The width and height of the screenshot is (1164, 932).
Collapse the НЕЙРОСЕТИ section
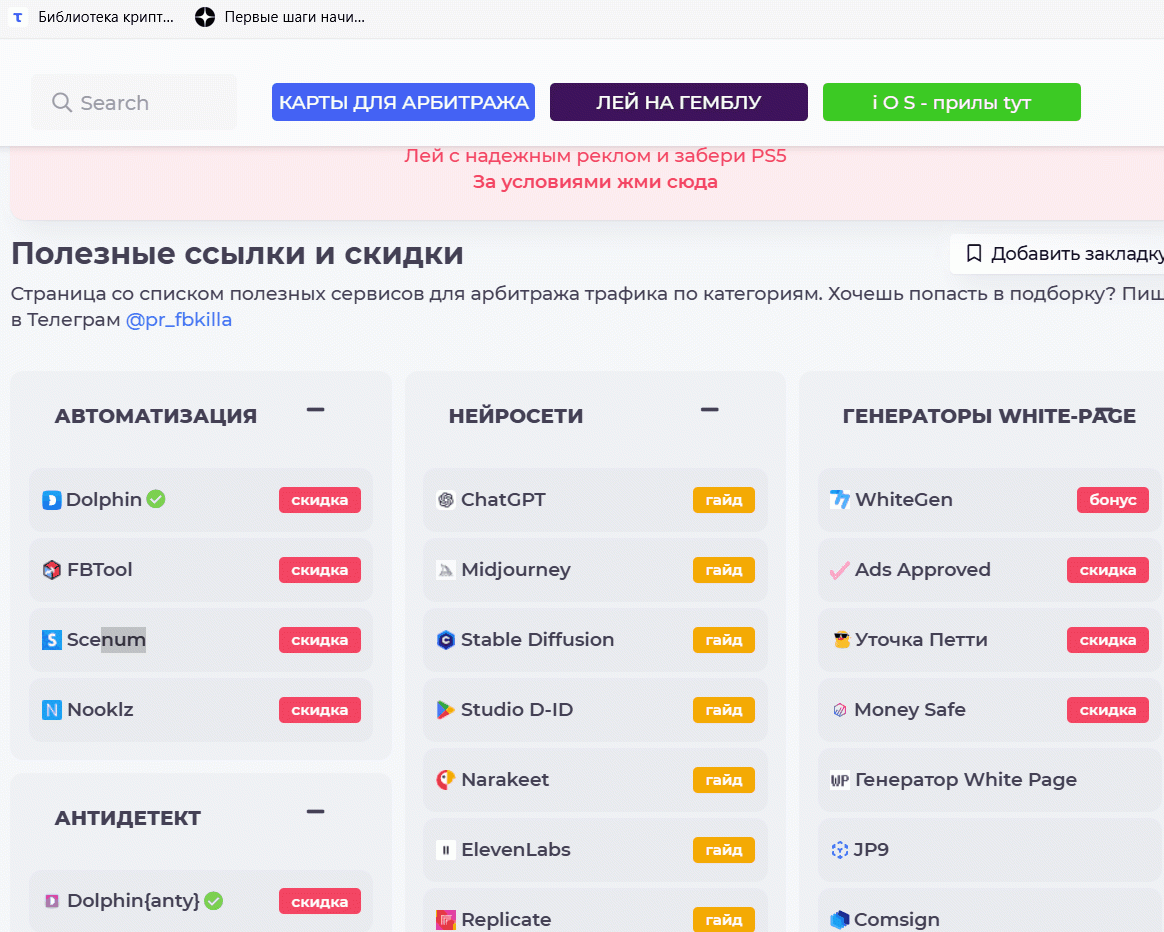[710, 410]
